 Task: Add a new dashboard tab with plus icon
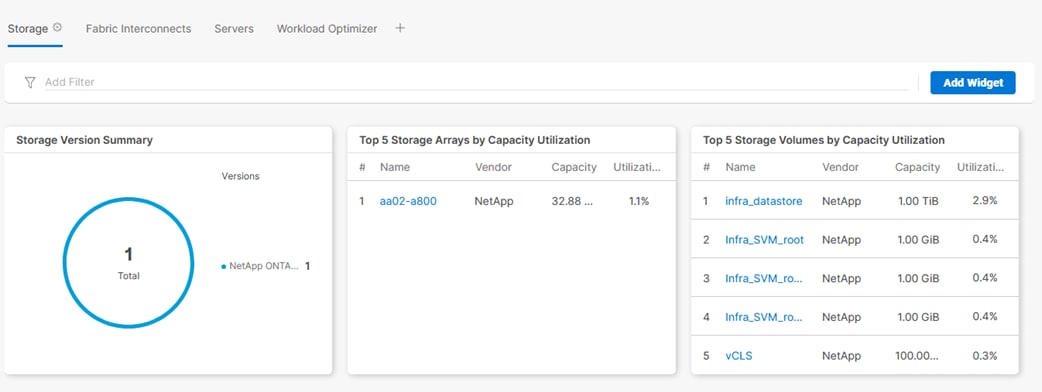point(399,29)
